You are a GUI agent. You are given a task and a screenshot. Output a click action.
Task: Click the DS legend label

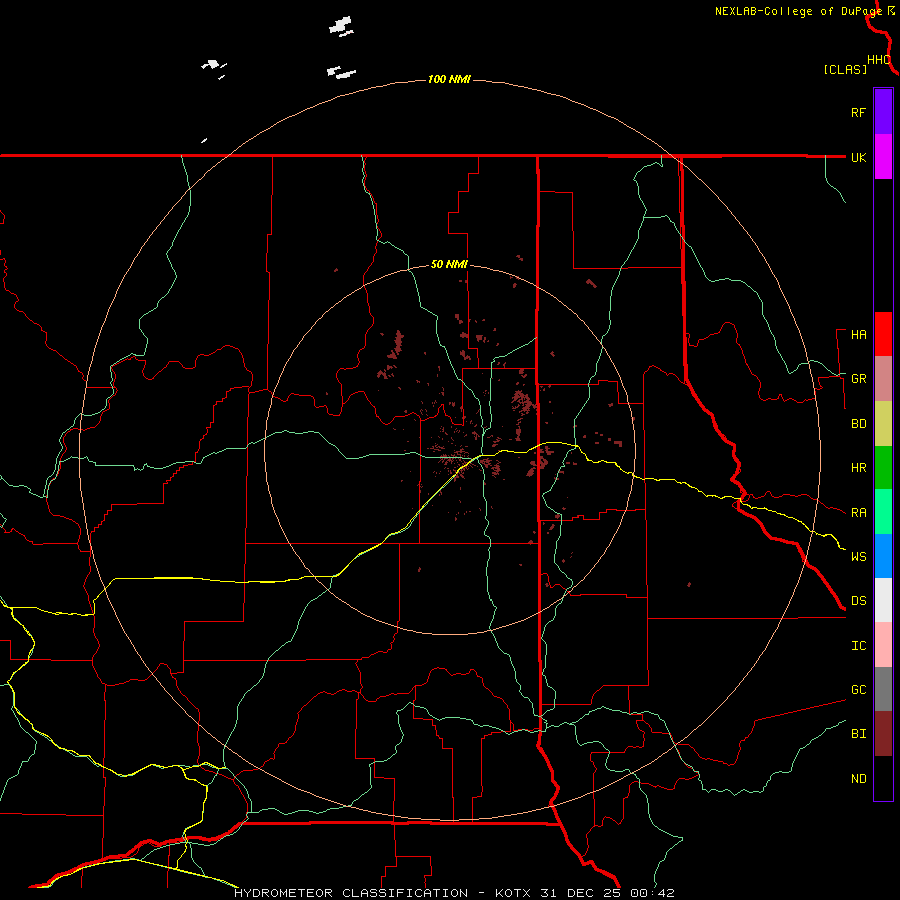pos(858,601)
